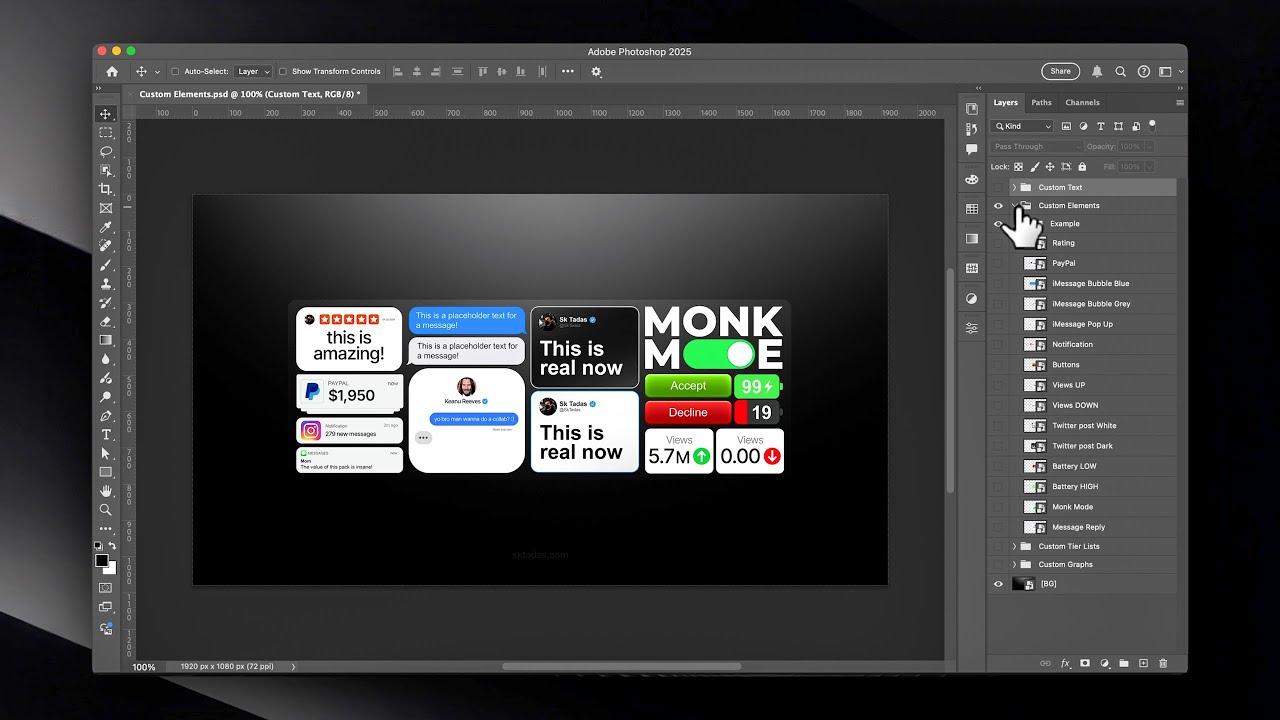This screenshot has height=720, width=1280.
Task: Open more align options ellipsis
Action: point(568,71)
